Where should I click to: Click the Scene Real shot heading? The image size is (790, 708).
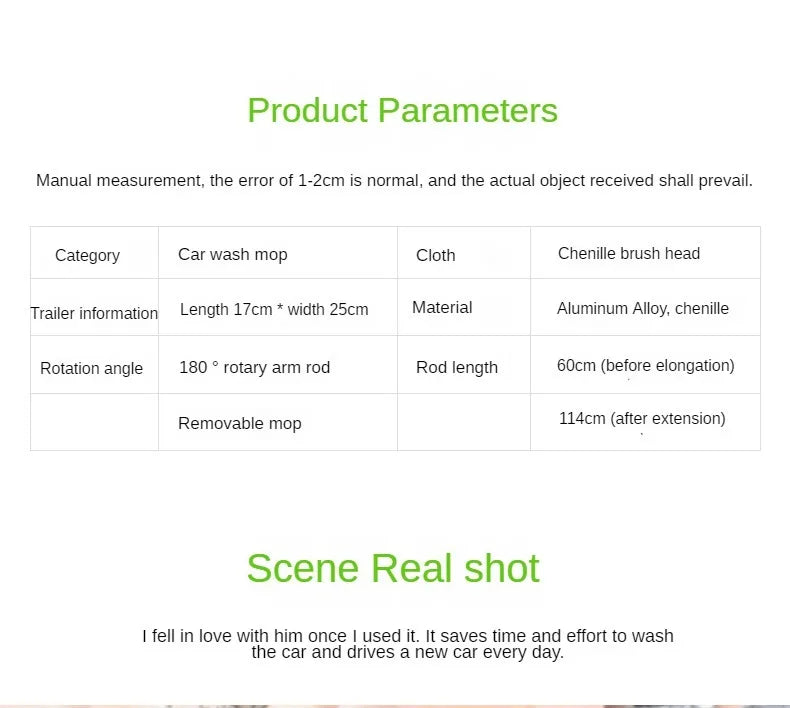tap(393, 568)
